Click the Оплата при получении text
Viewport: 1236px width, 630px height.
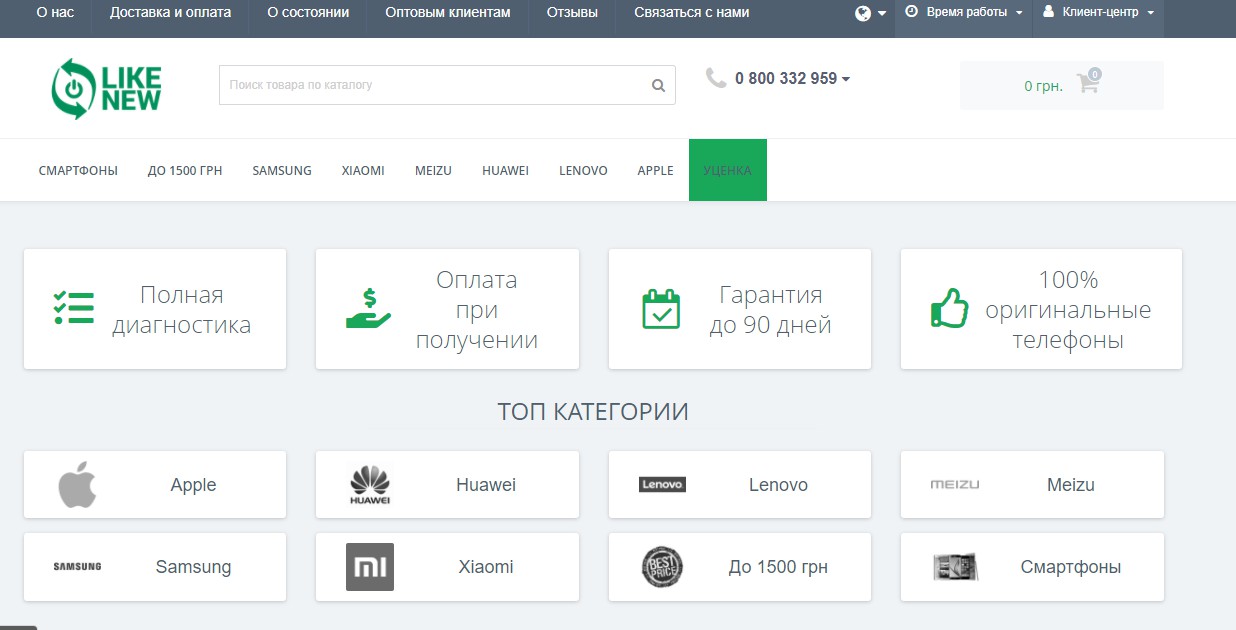[476, 310]
